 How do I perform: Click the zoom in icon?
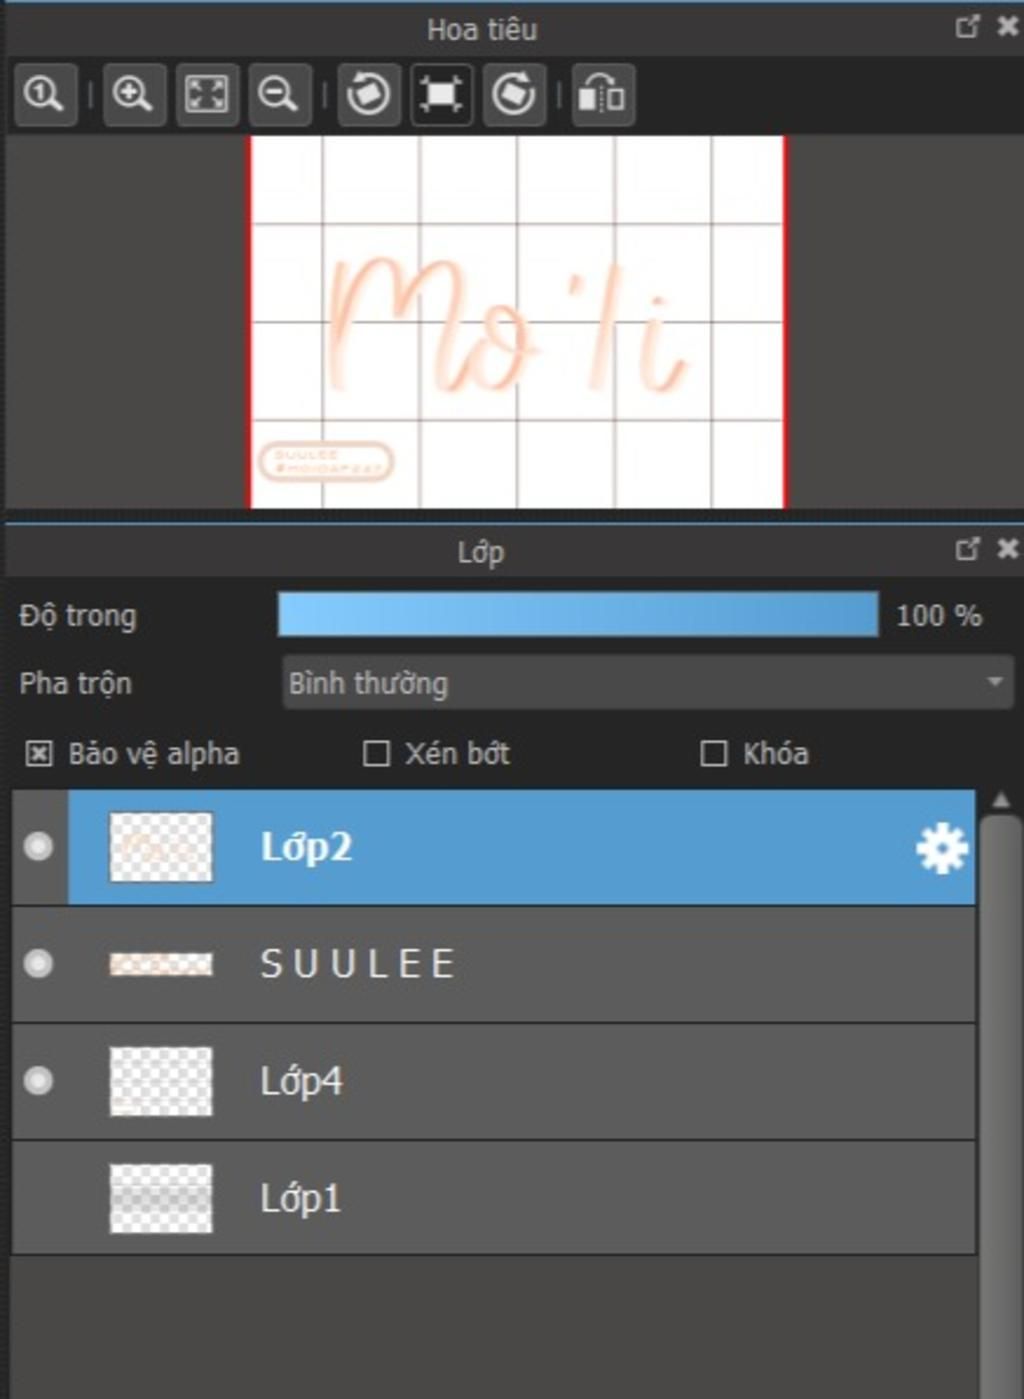133,95
